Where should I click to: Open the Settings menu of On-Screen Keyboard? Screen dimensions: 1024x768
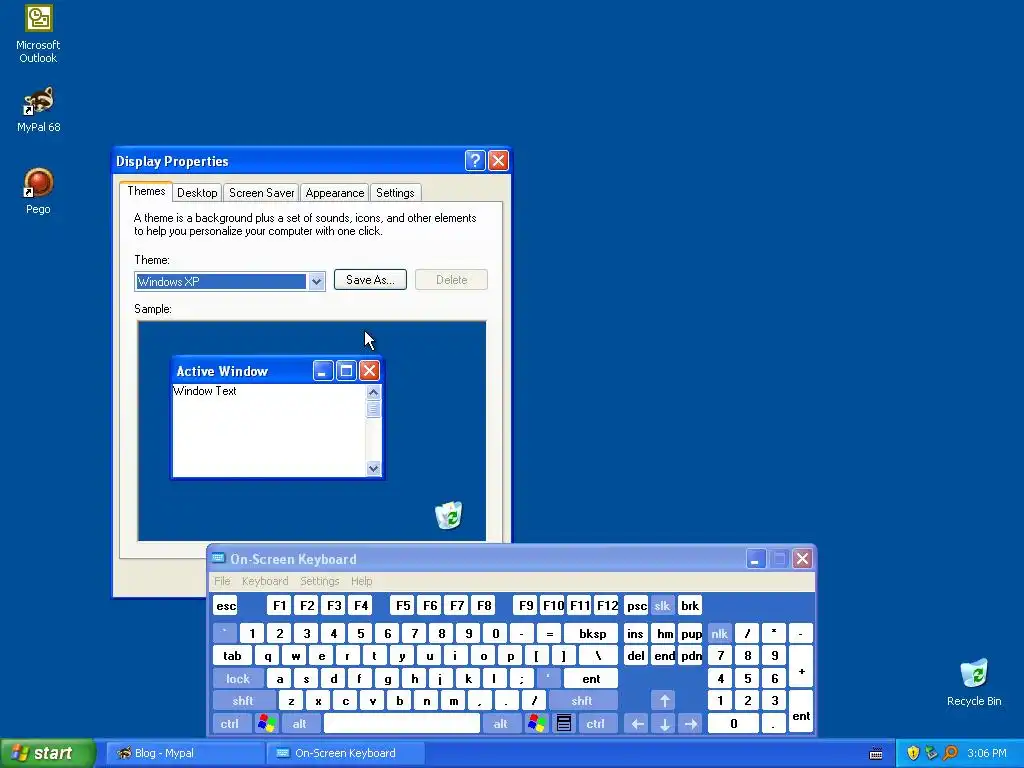319,581
